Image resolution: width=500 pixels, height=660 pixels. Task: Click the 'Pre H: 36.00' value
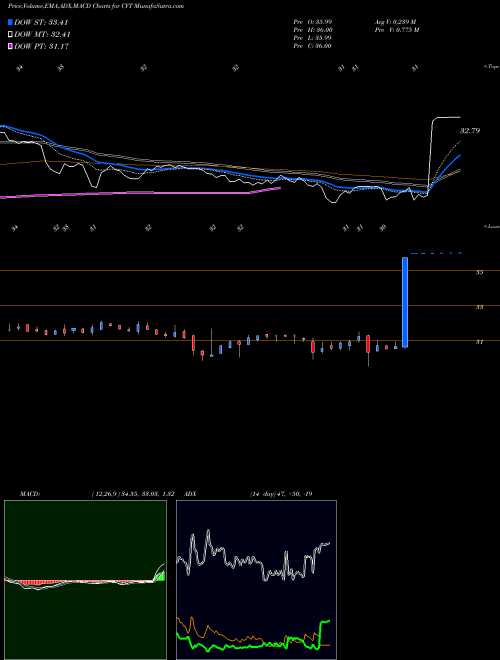(x=312, y=30)
